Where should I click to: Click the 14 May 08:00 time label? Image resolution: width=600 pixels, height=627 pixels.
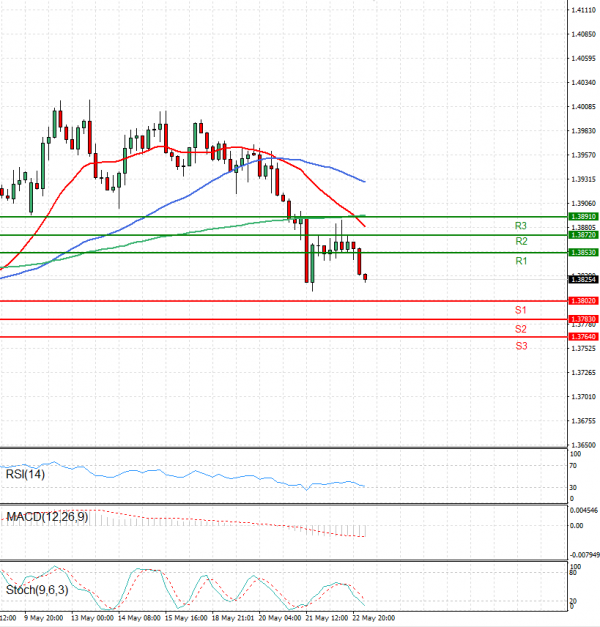click(139, 618)
